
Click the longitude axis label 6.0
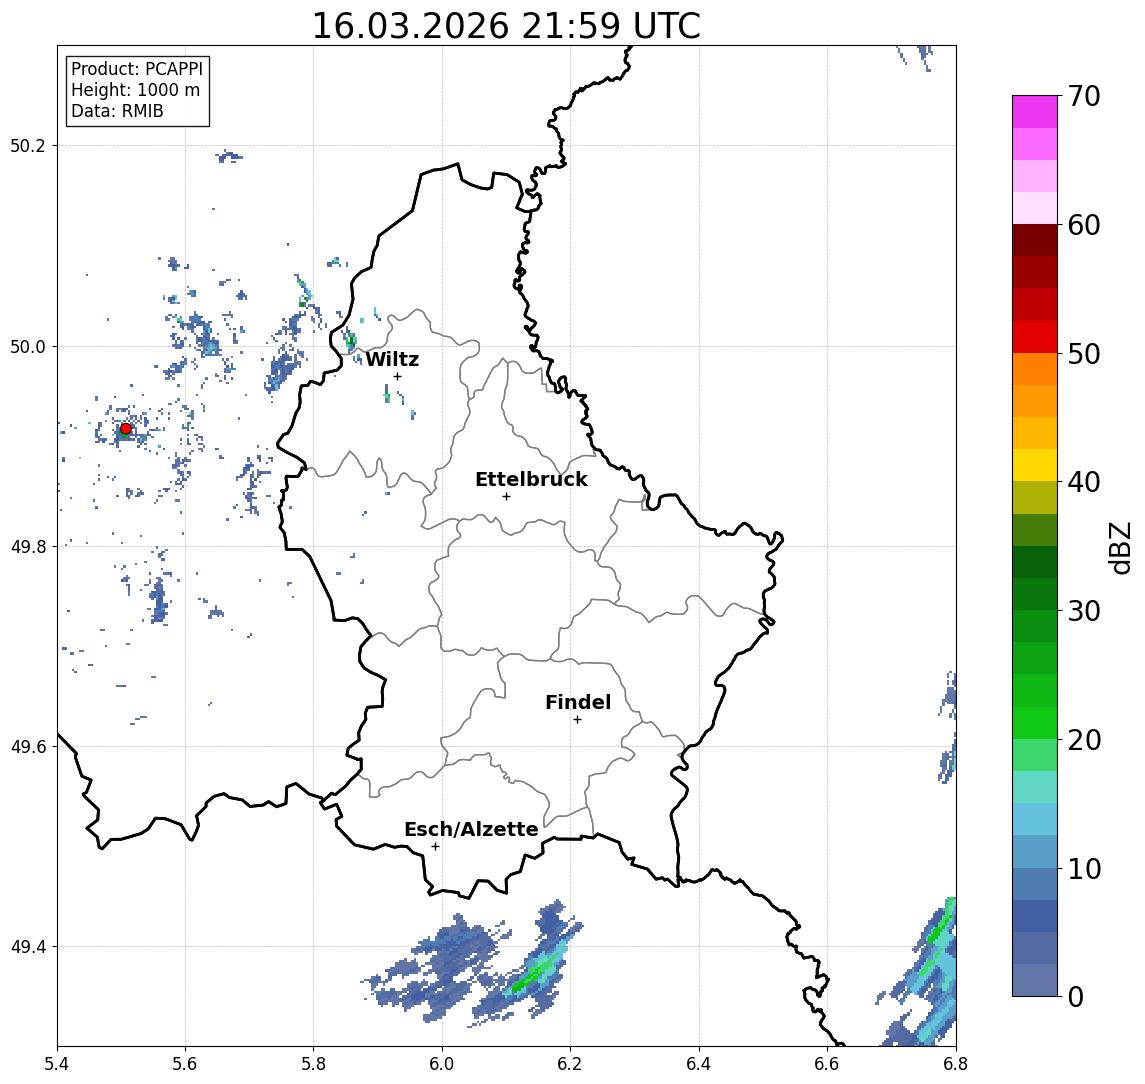coord(442,1064)
